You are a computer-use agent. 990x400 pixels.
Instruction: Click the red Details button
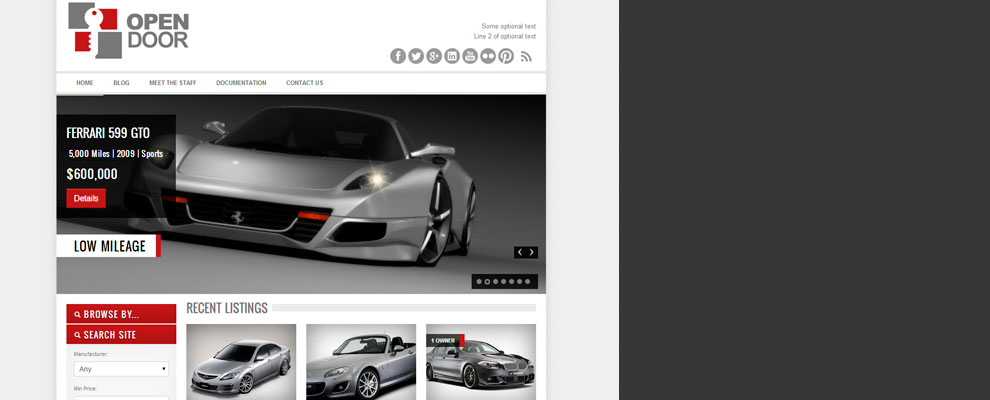pos(86,198)
